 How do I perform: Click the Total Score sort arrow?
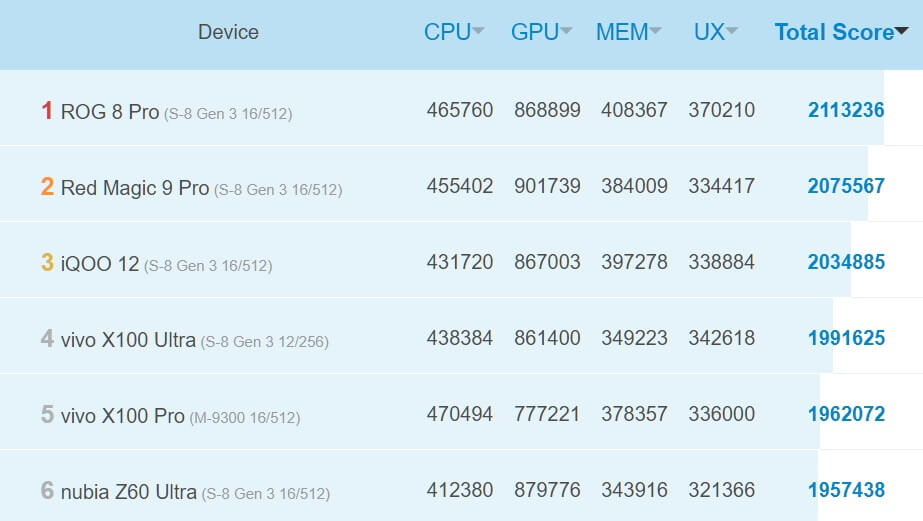902,32
